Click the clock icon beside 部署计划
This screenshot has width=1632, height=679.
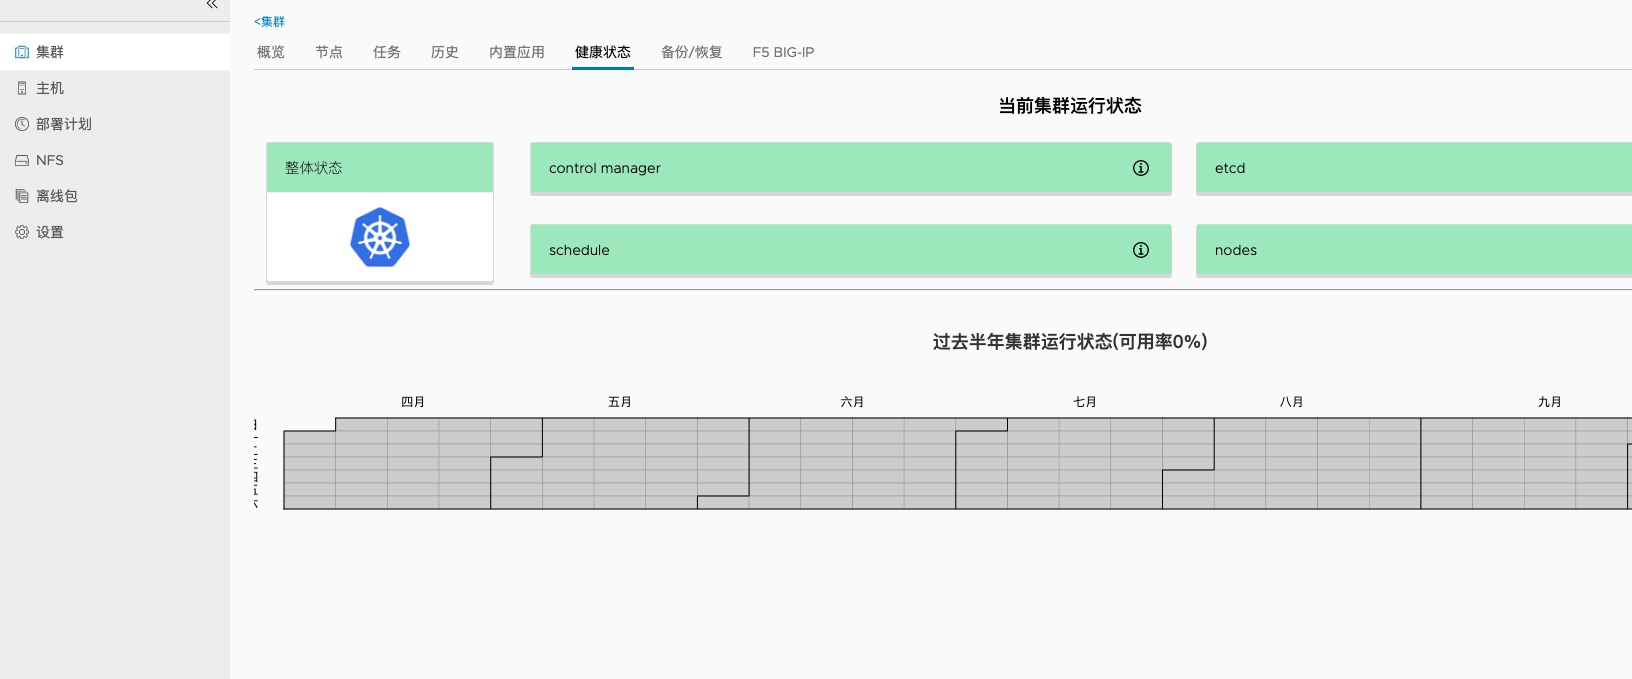22,124
